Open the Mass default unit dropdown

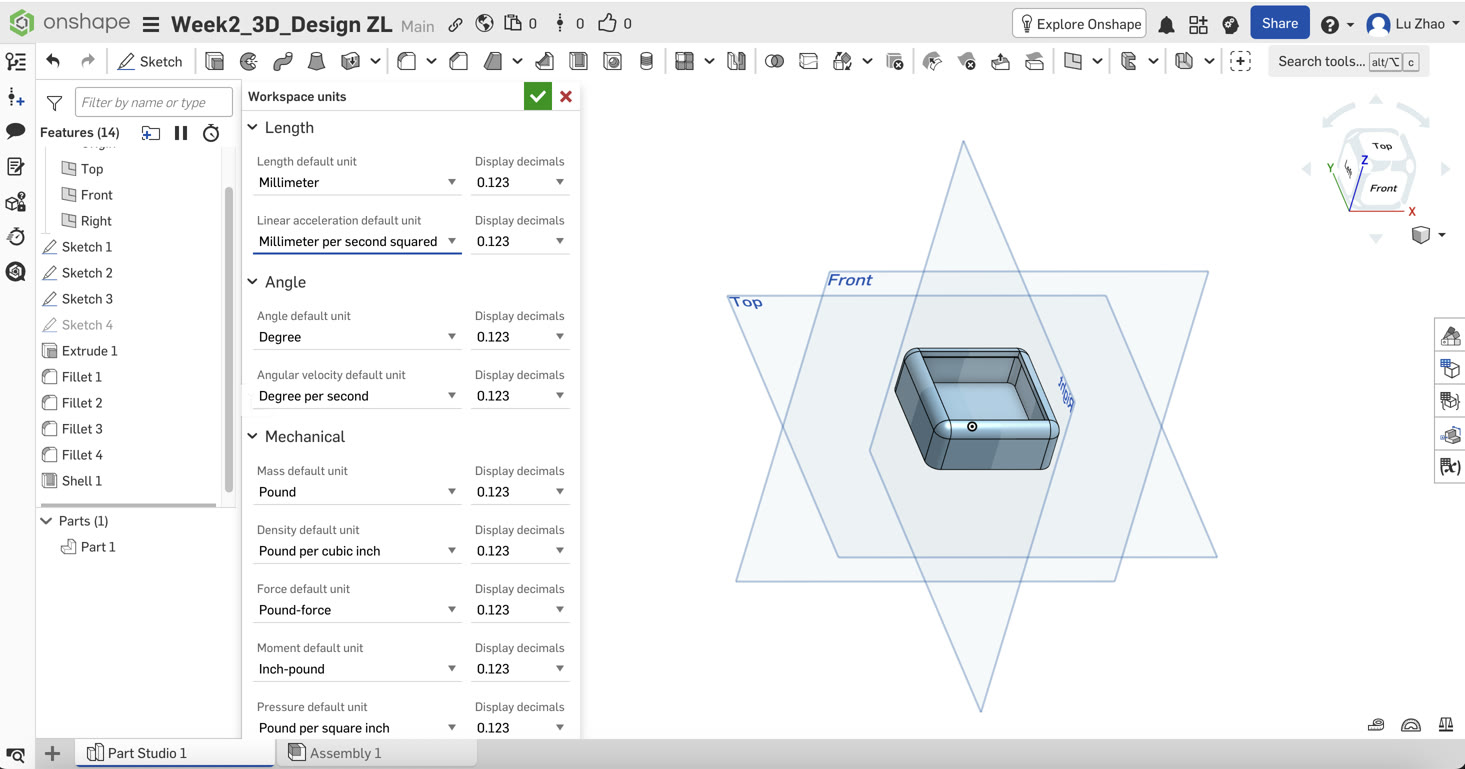coord(358,492)
